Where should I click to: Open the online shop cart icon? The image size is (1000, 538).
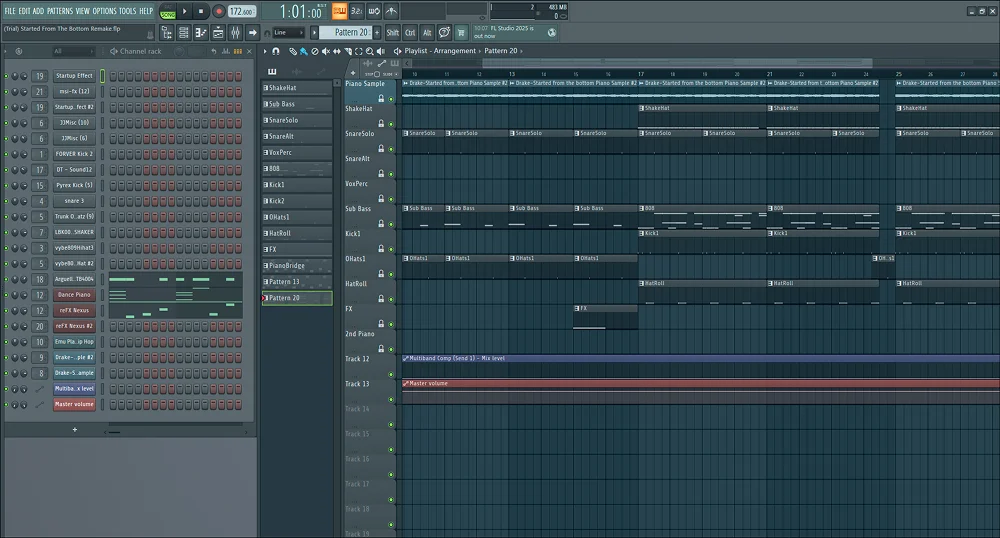[x=461, y=33]
